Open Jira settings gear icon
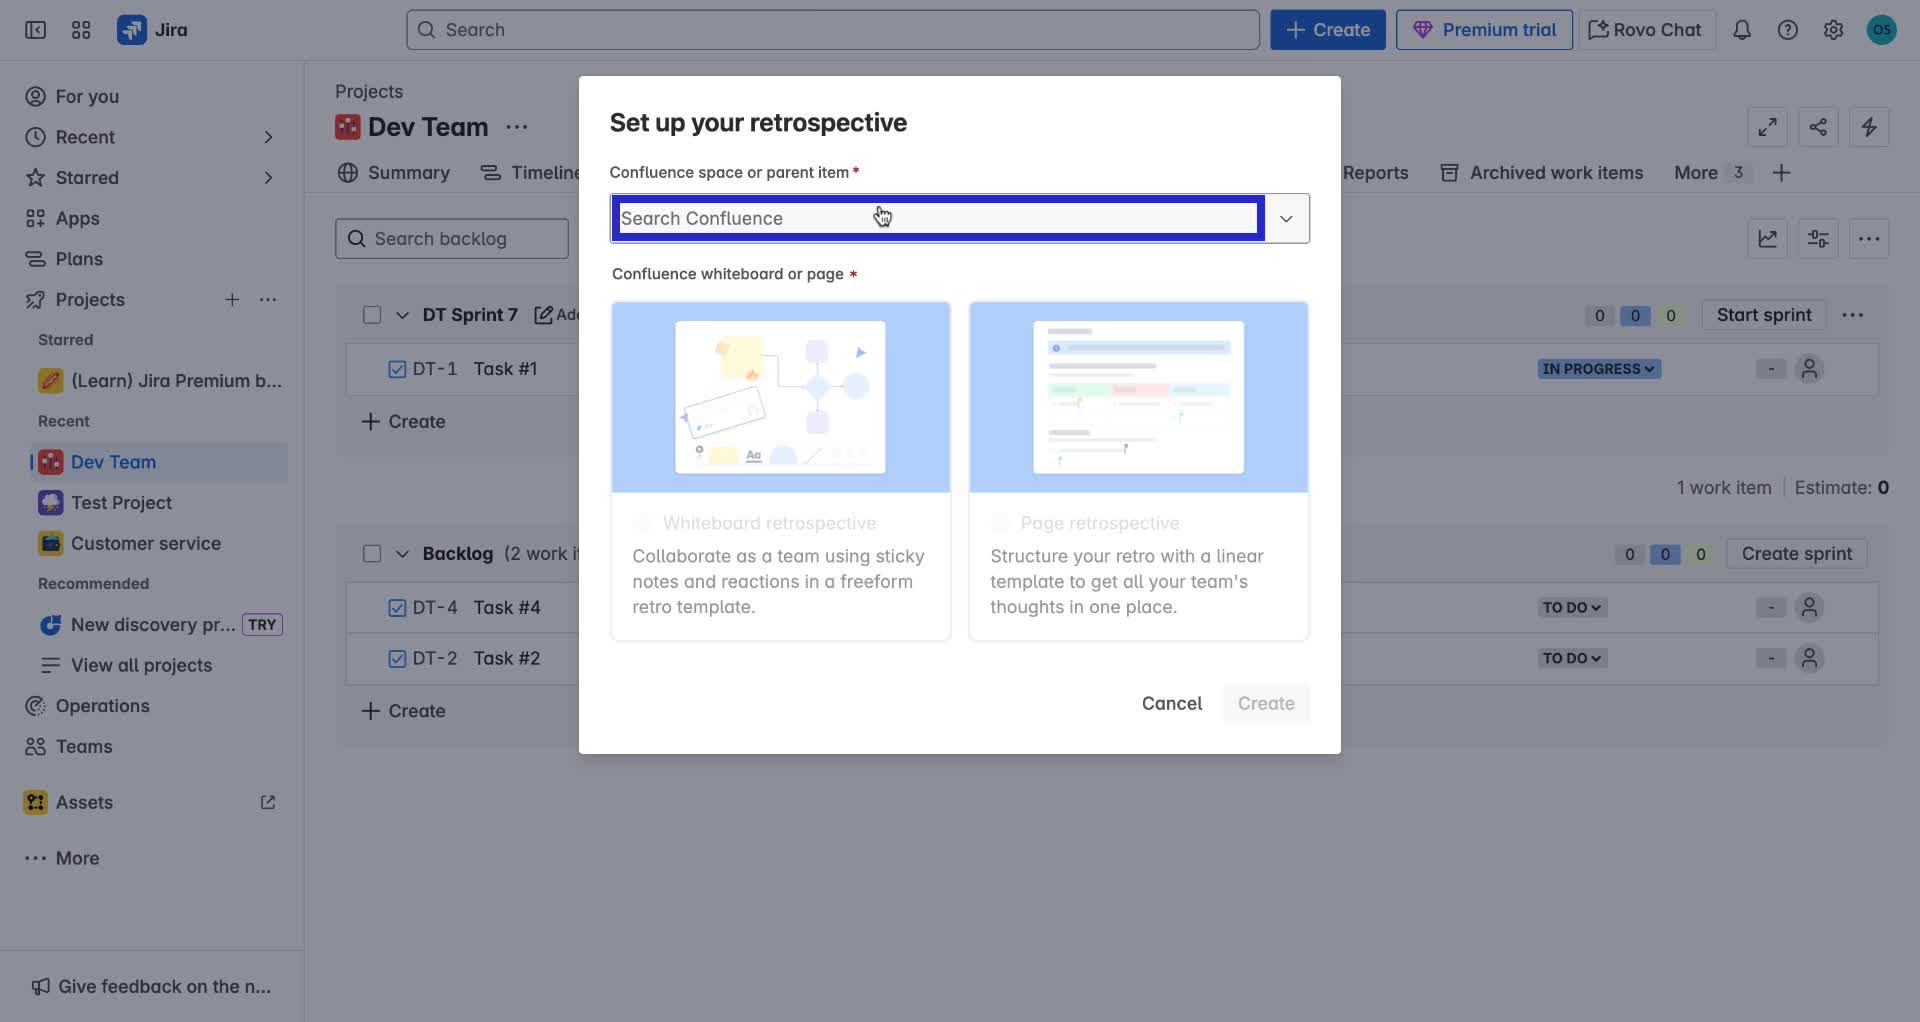The width and height of the screenshot is (1920, 1022). tap(1834, 29)
